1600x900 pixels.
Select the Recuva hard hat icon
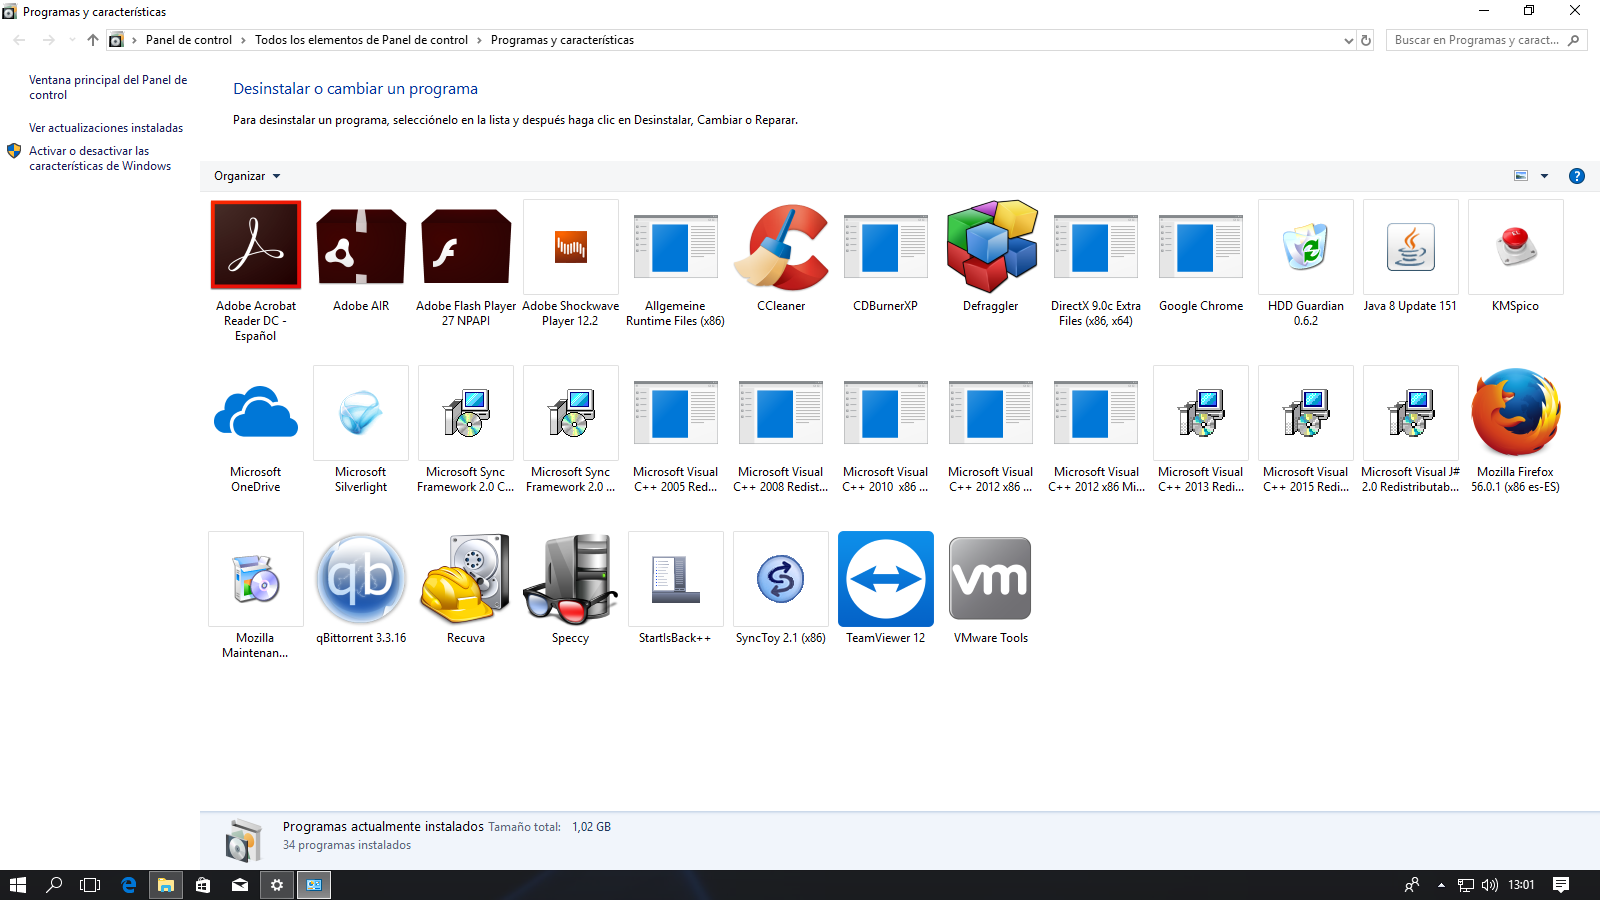(x=466, y=579)
